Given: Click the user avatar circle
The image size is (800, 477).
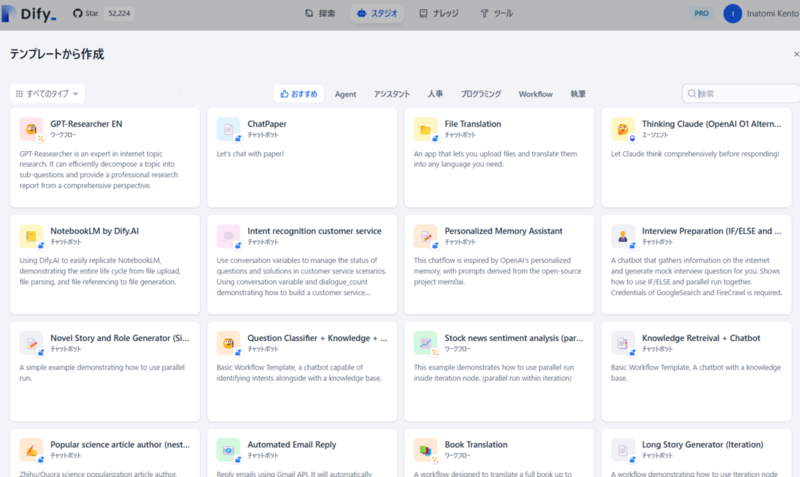Looking at the screenshot, I should 733,14.
